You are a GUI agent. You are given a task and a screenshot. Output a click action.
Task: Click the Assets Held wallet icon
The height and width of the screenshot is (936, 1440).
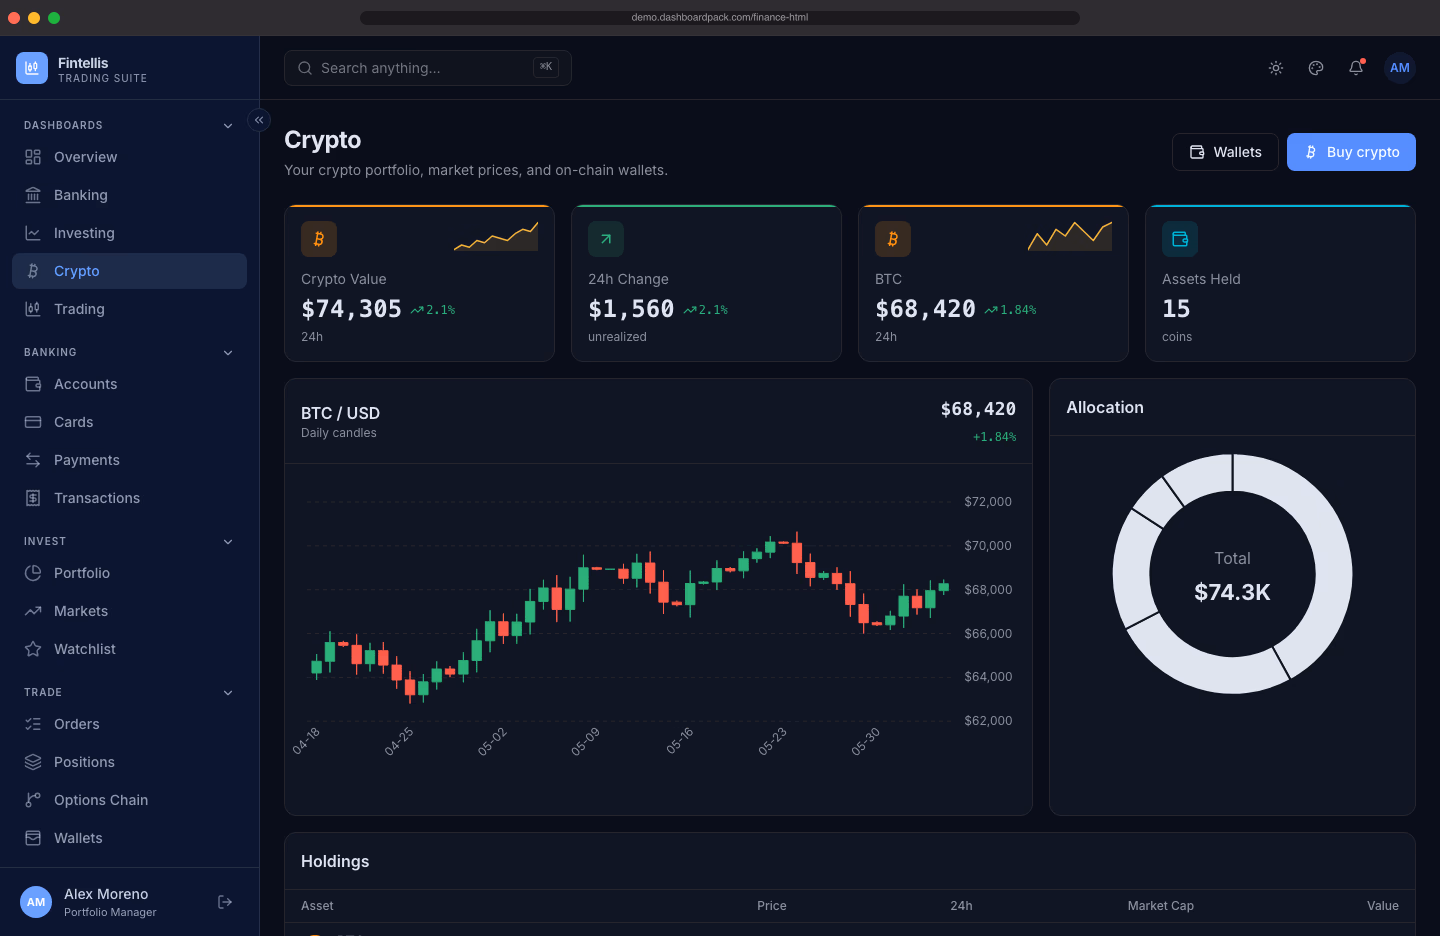click(1180, 239)
